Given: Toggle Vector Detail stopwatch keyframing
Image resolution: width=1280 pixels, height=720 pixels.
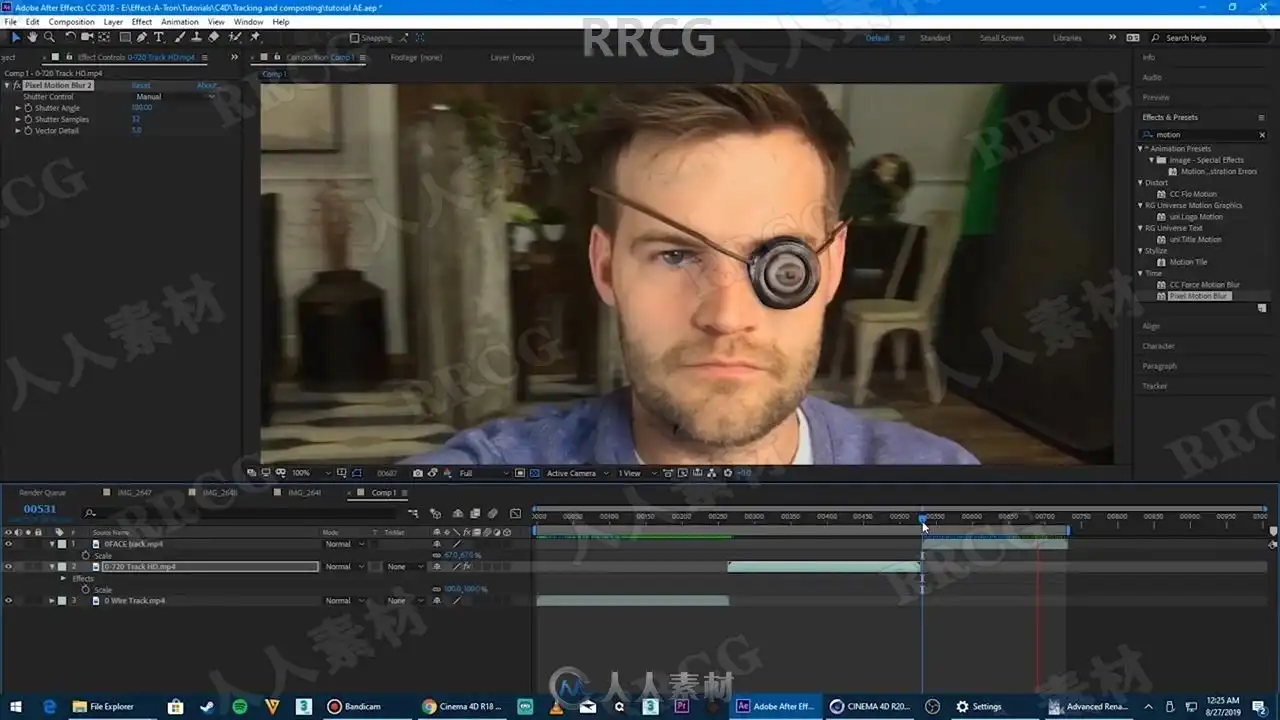Looking at the screenshot, I should tap(28, 131).
